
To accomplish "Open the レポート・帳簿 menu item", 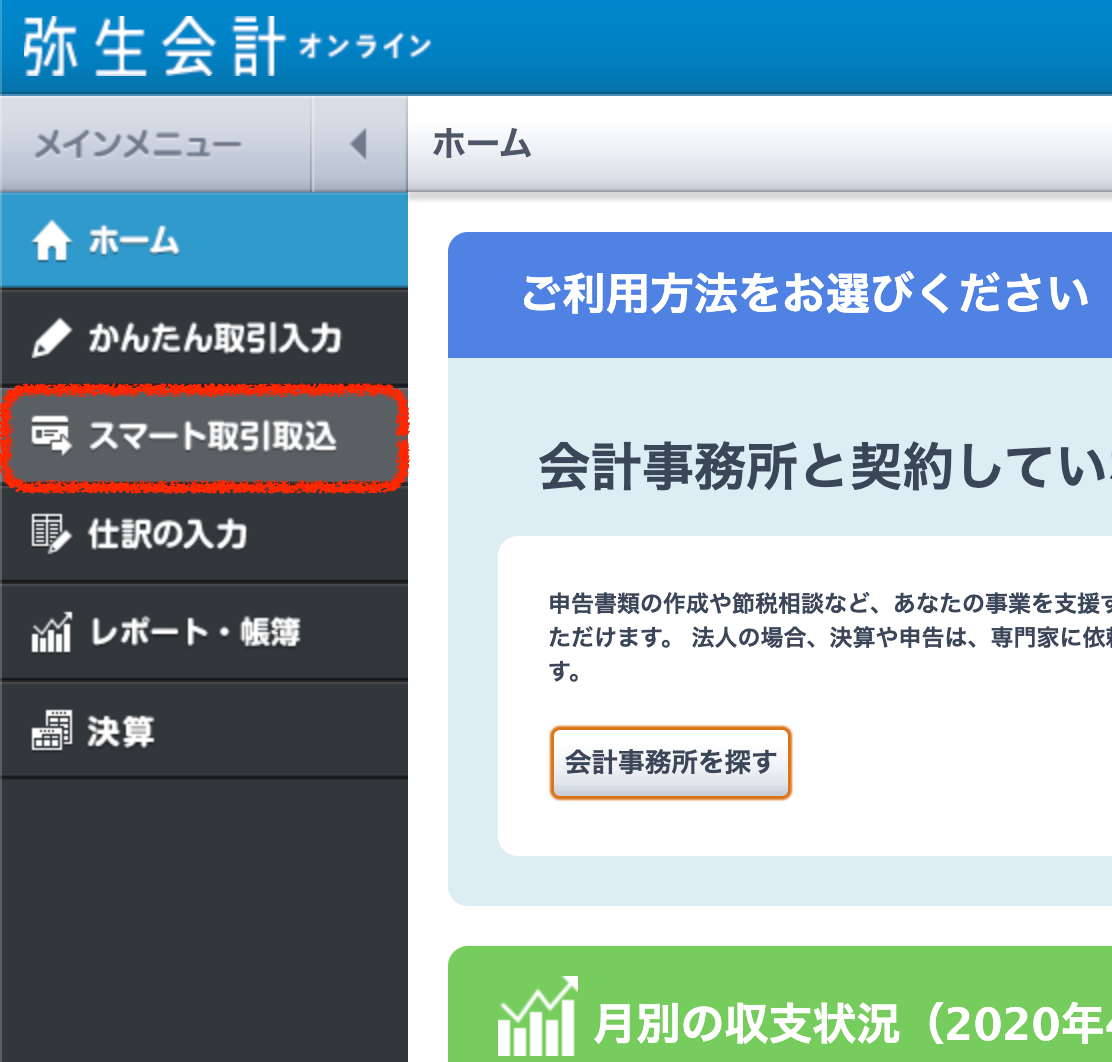I will pos(195,633).
